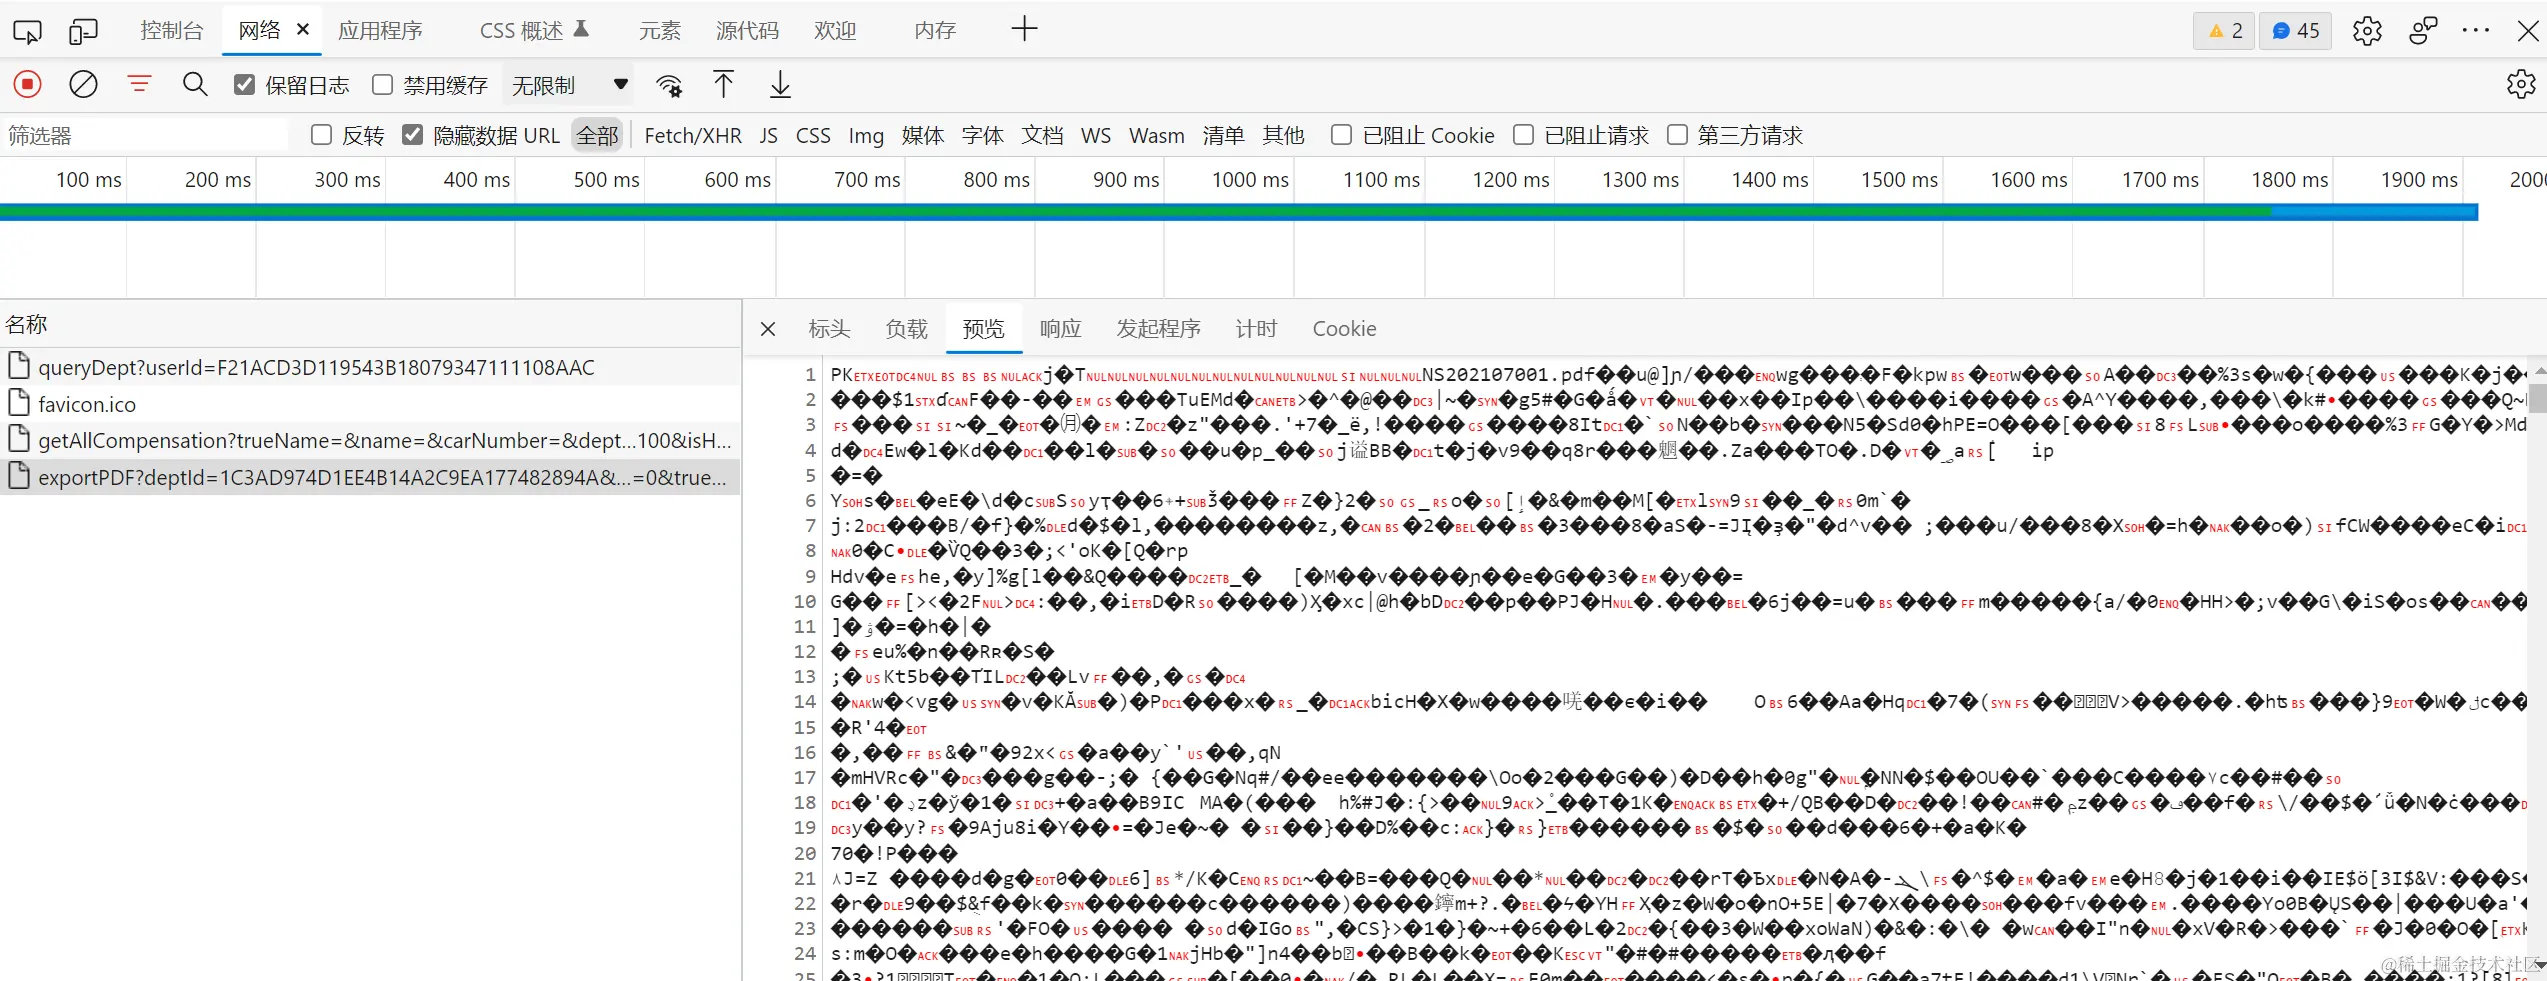
Task: Open network conditions wifi icon
Action: pos(669,86)
